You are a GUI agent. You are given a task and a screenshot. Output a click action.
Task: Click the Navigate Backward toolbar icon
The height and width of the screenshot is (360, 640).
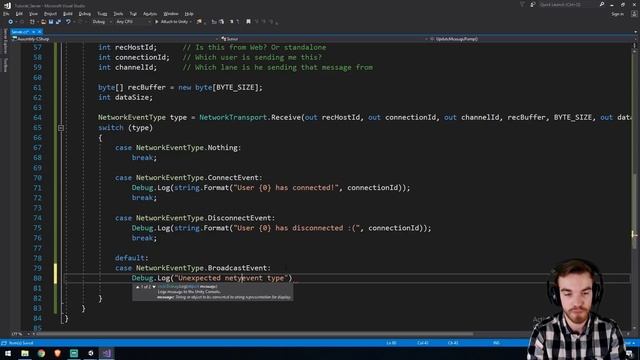[x=11, y=22]
